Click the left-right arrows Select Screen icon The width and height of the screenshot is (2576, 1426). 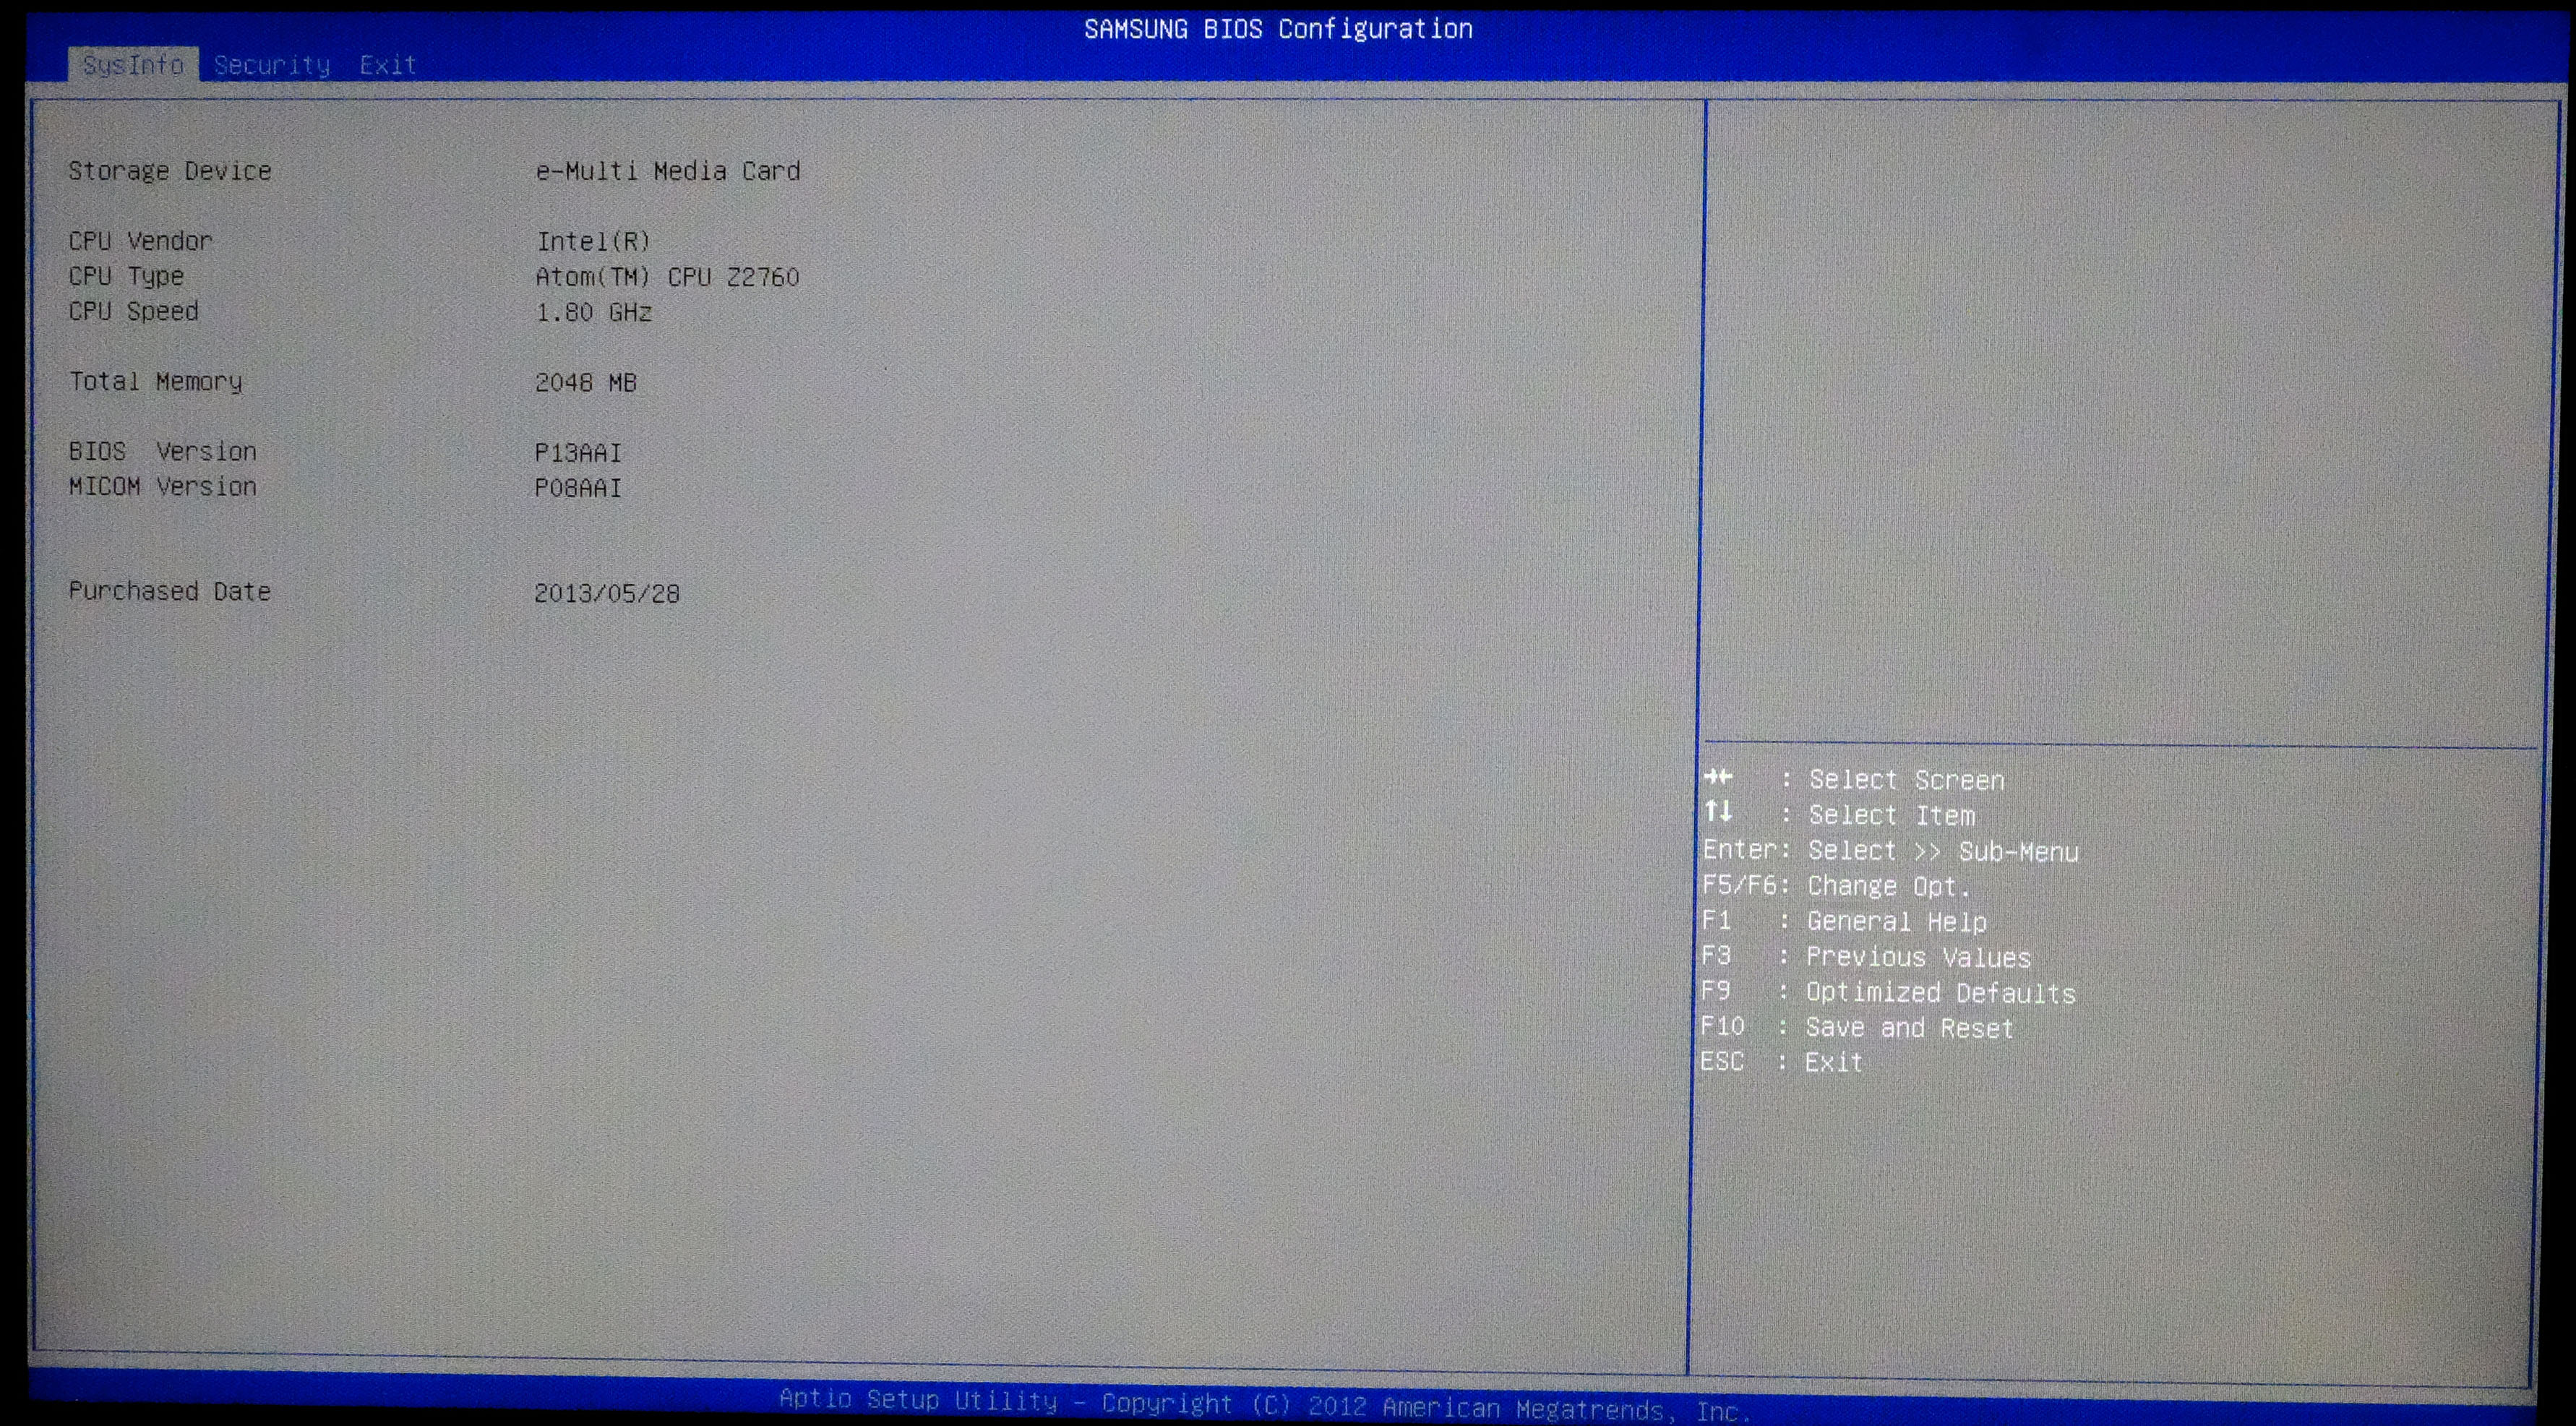click(1718, 777)
